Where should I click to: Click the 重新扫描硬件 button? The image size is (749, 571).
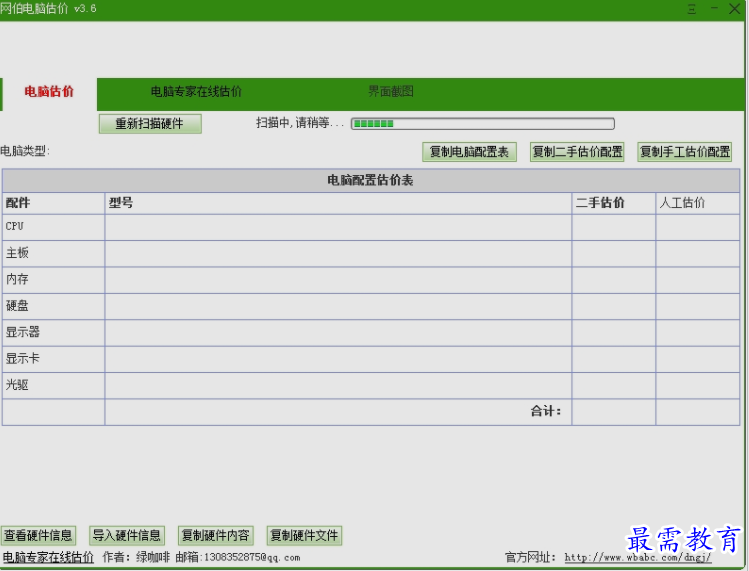tap(150, 124)
